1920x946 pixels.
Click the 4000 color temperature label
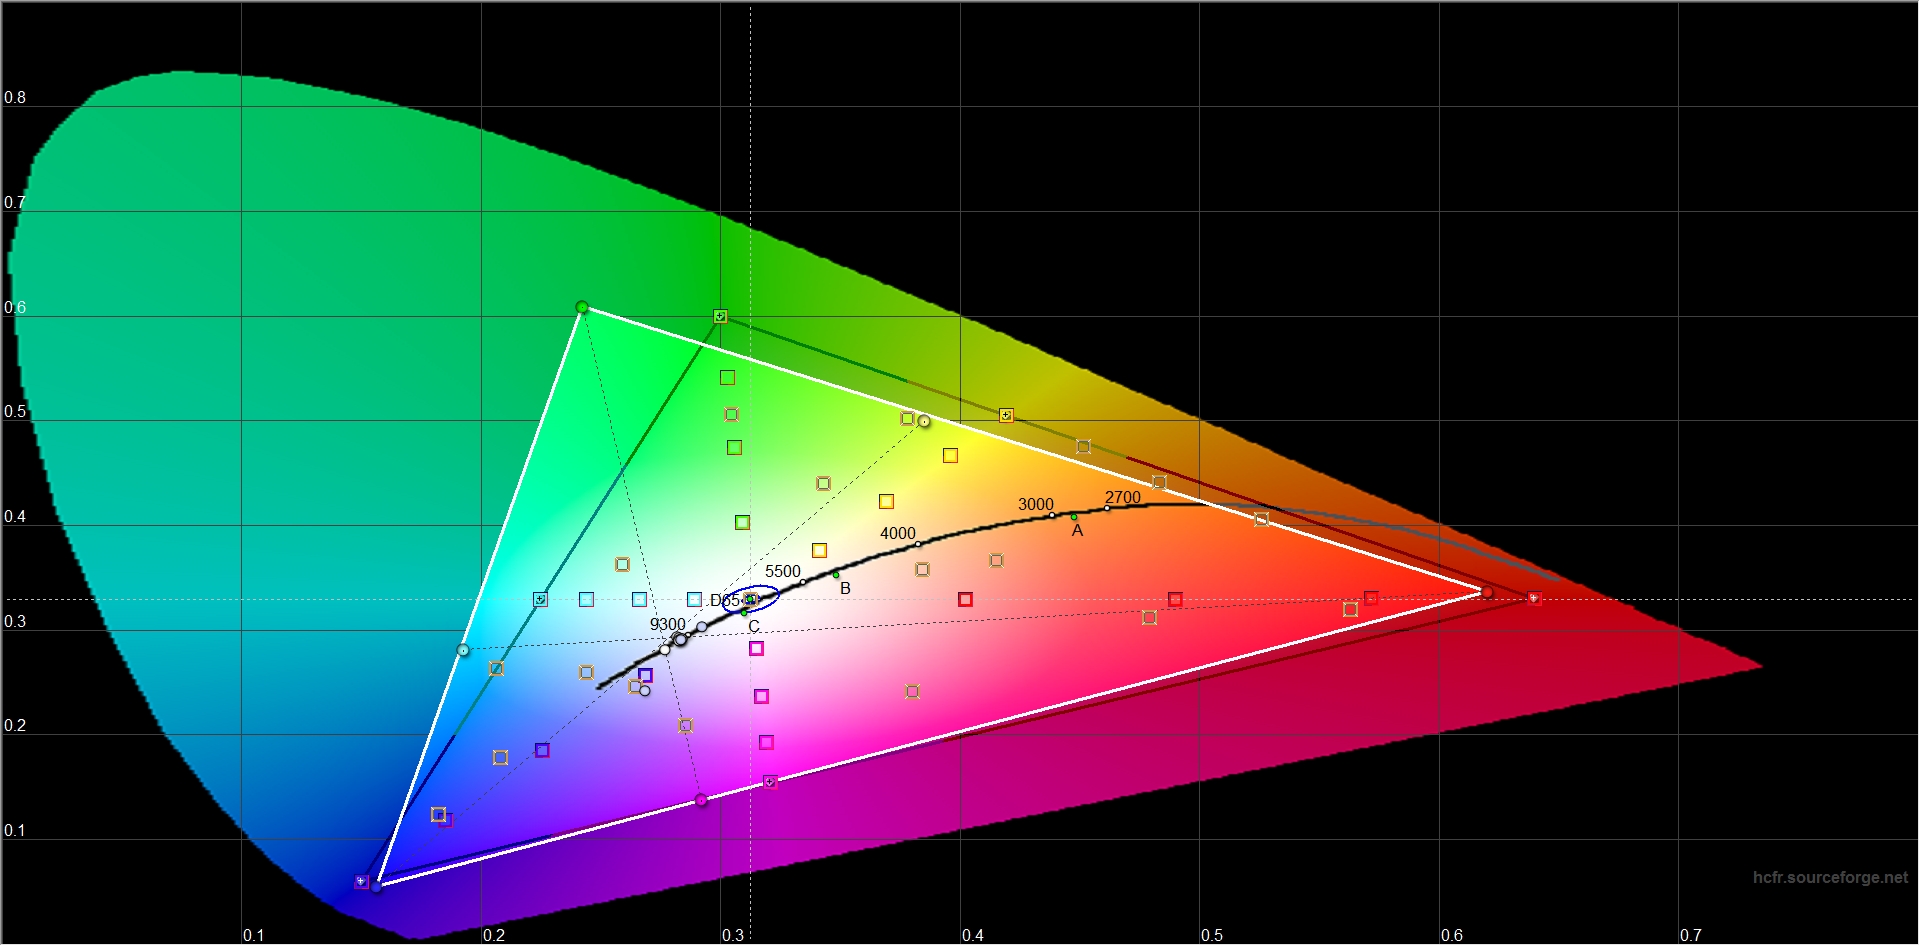click(x=898, y=534)
